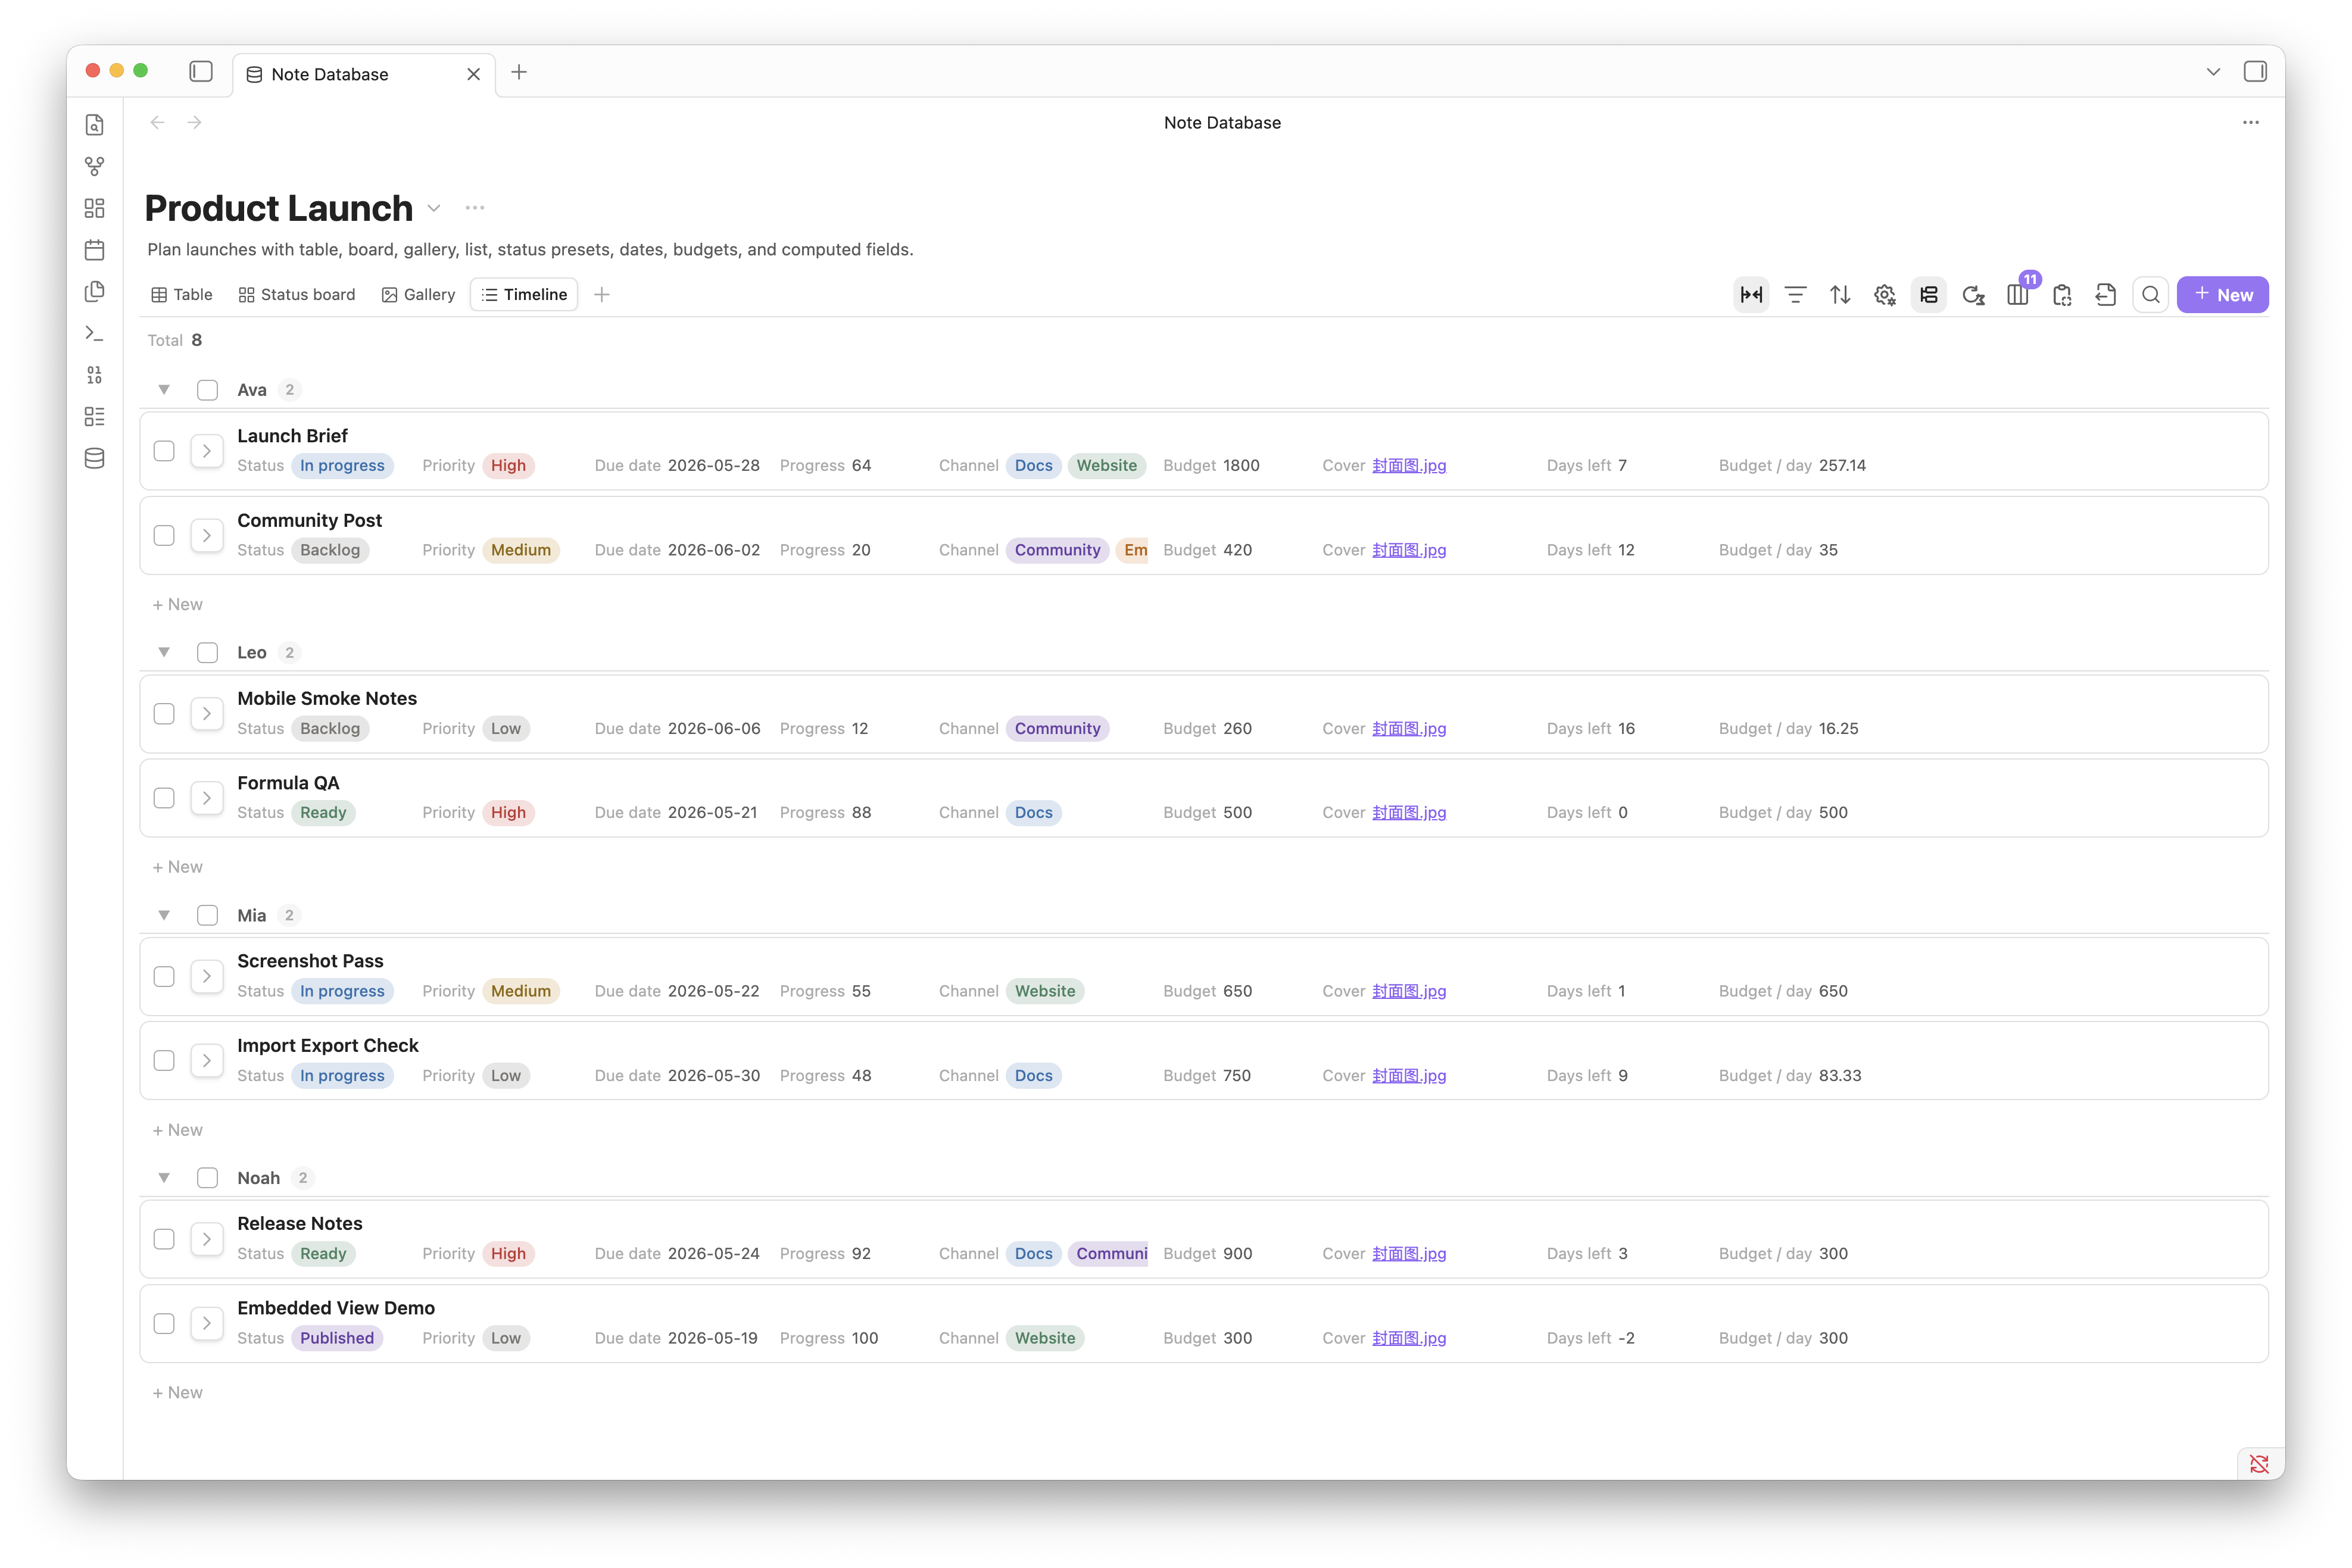The image size is (2352, 1568).
Task: Toggle the left sidebar panel icon
Action: 201,72
